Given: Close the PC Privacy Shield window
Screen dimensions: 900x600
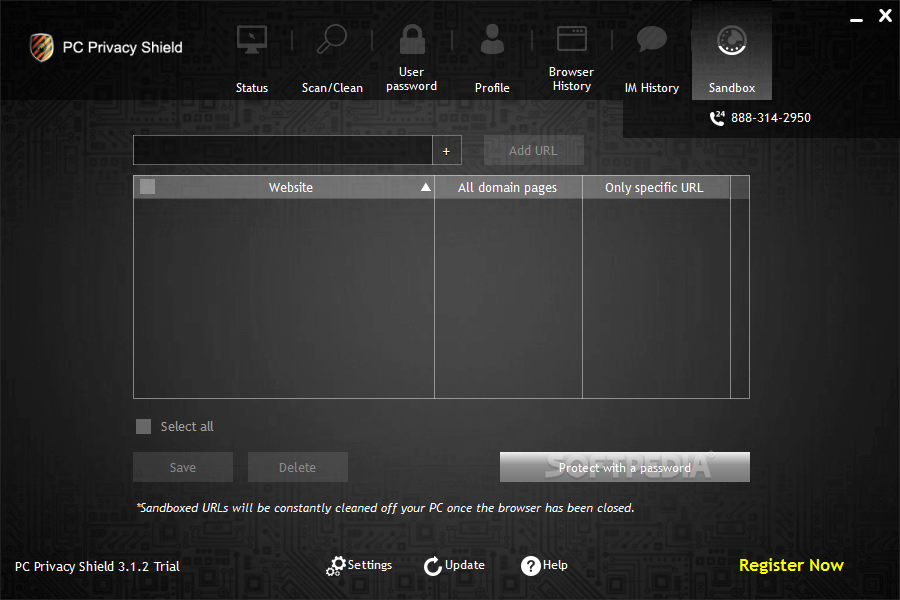Looking at the screenshot, I should click(x=885, y=16).
